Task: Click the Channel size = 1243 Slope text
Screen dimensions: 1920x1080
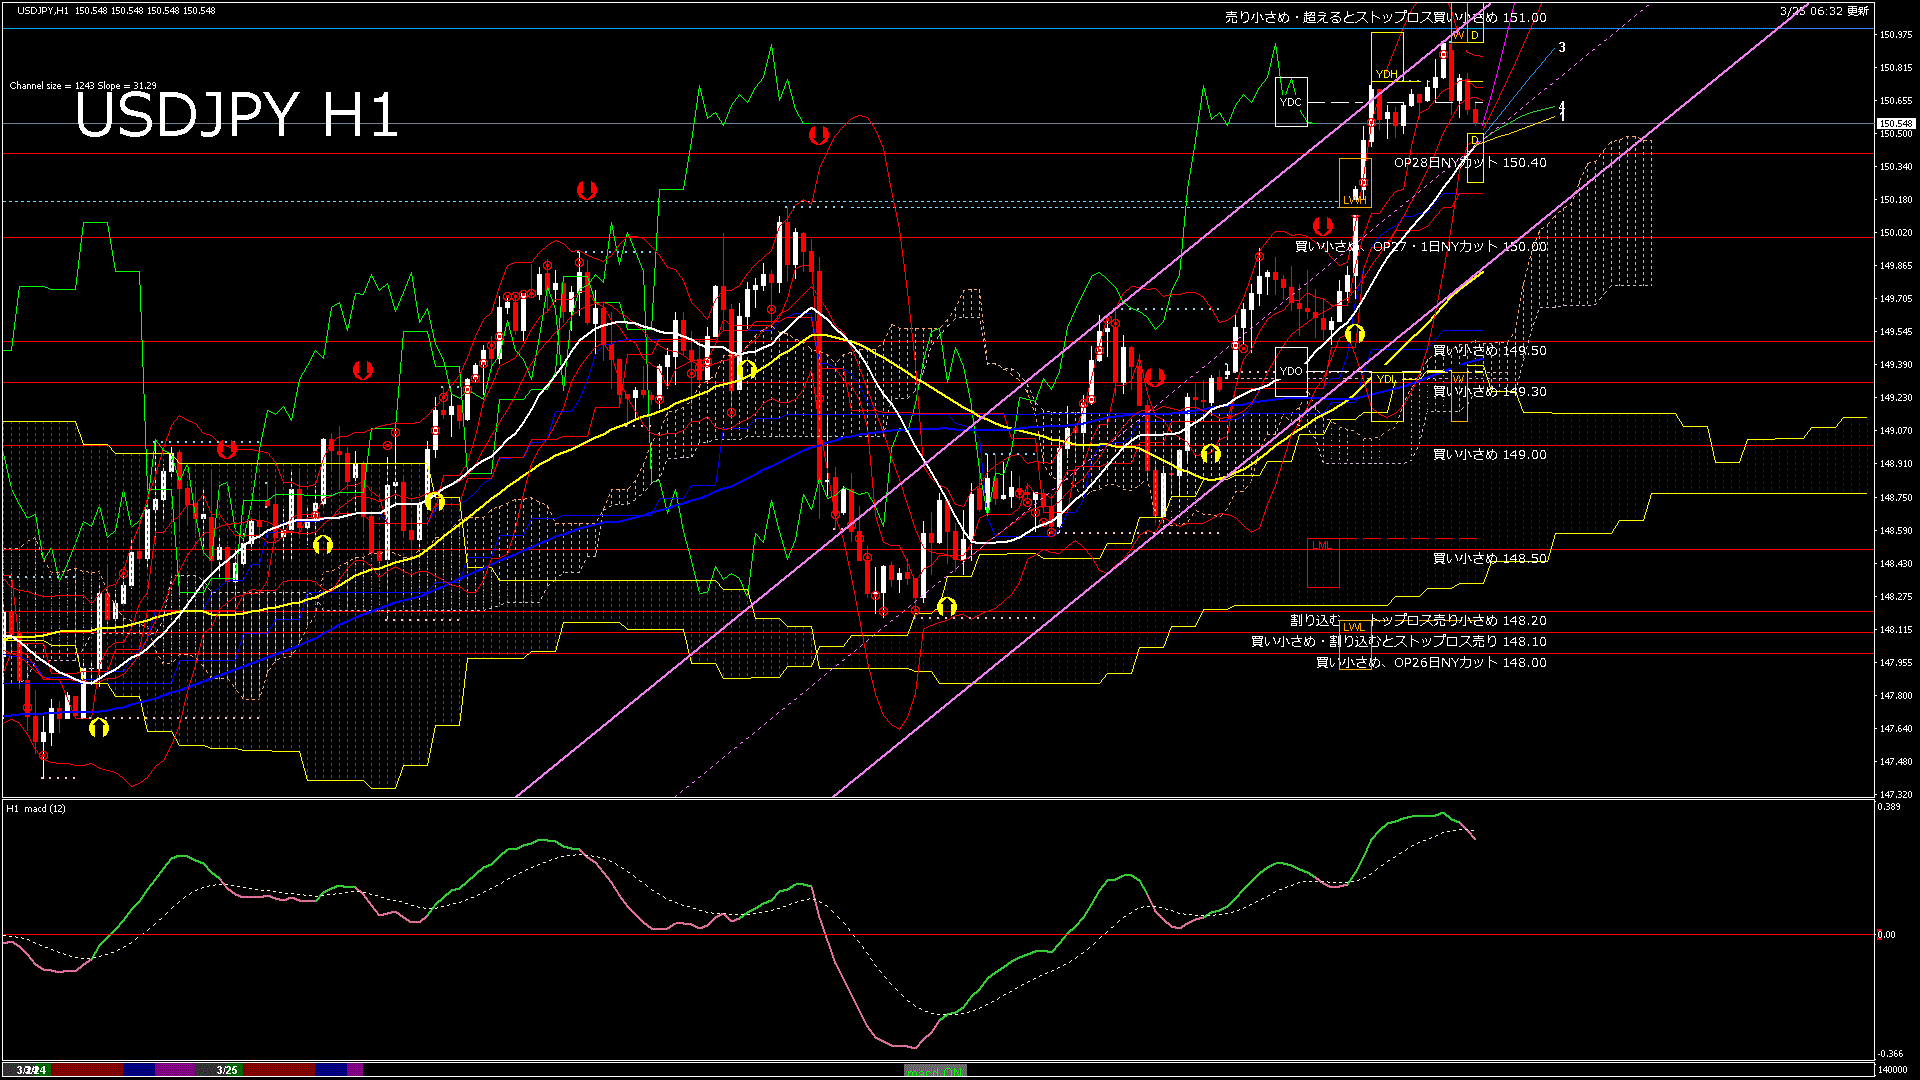Action: [83, 86]
